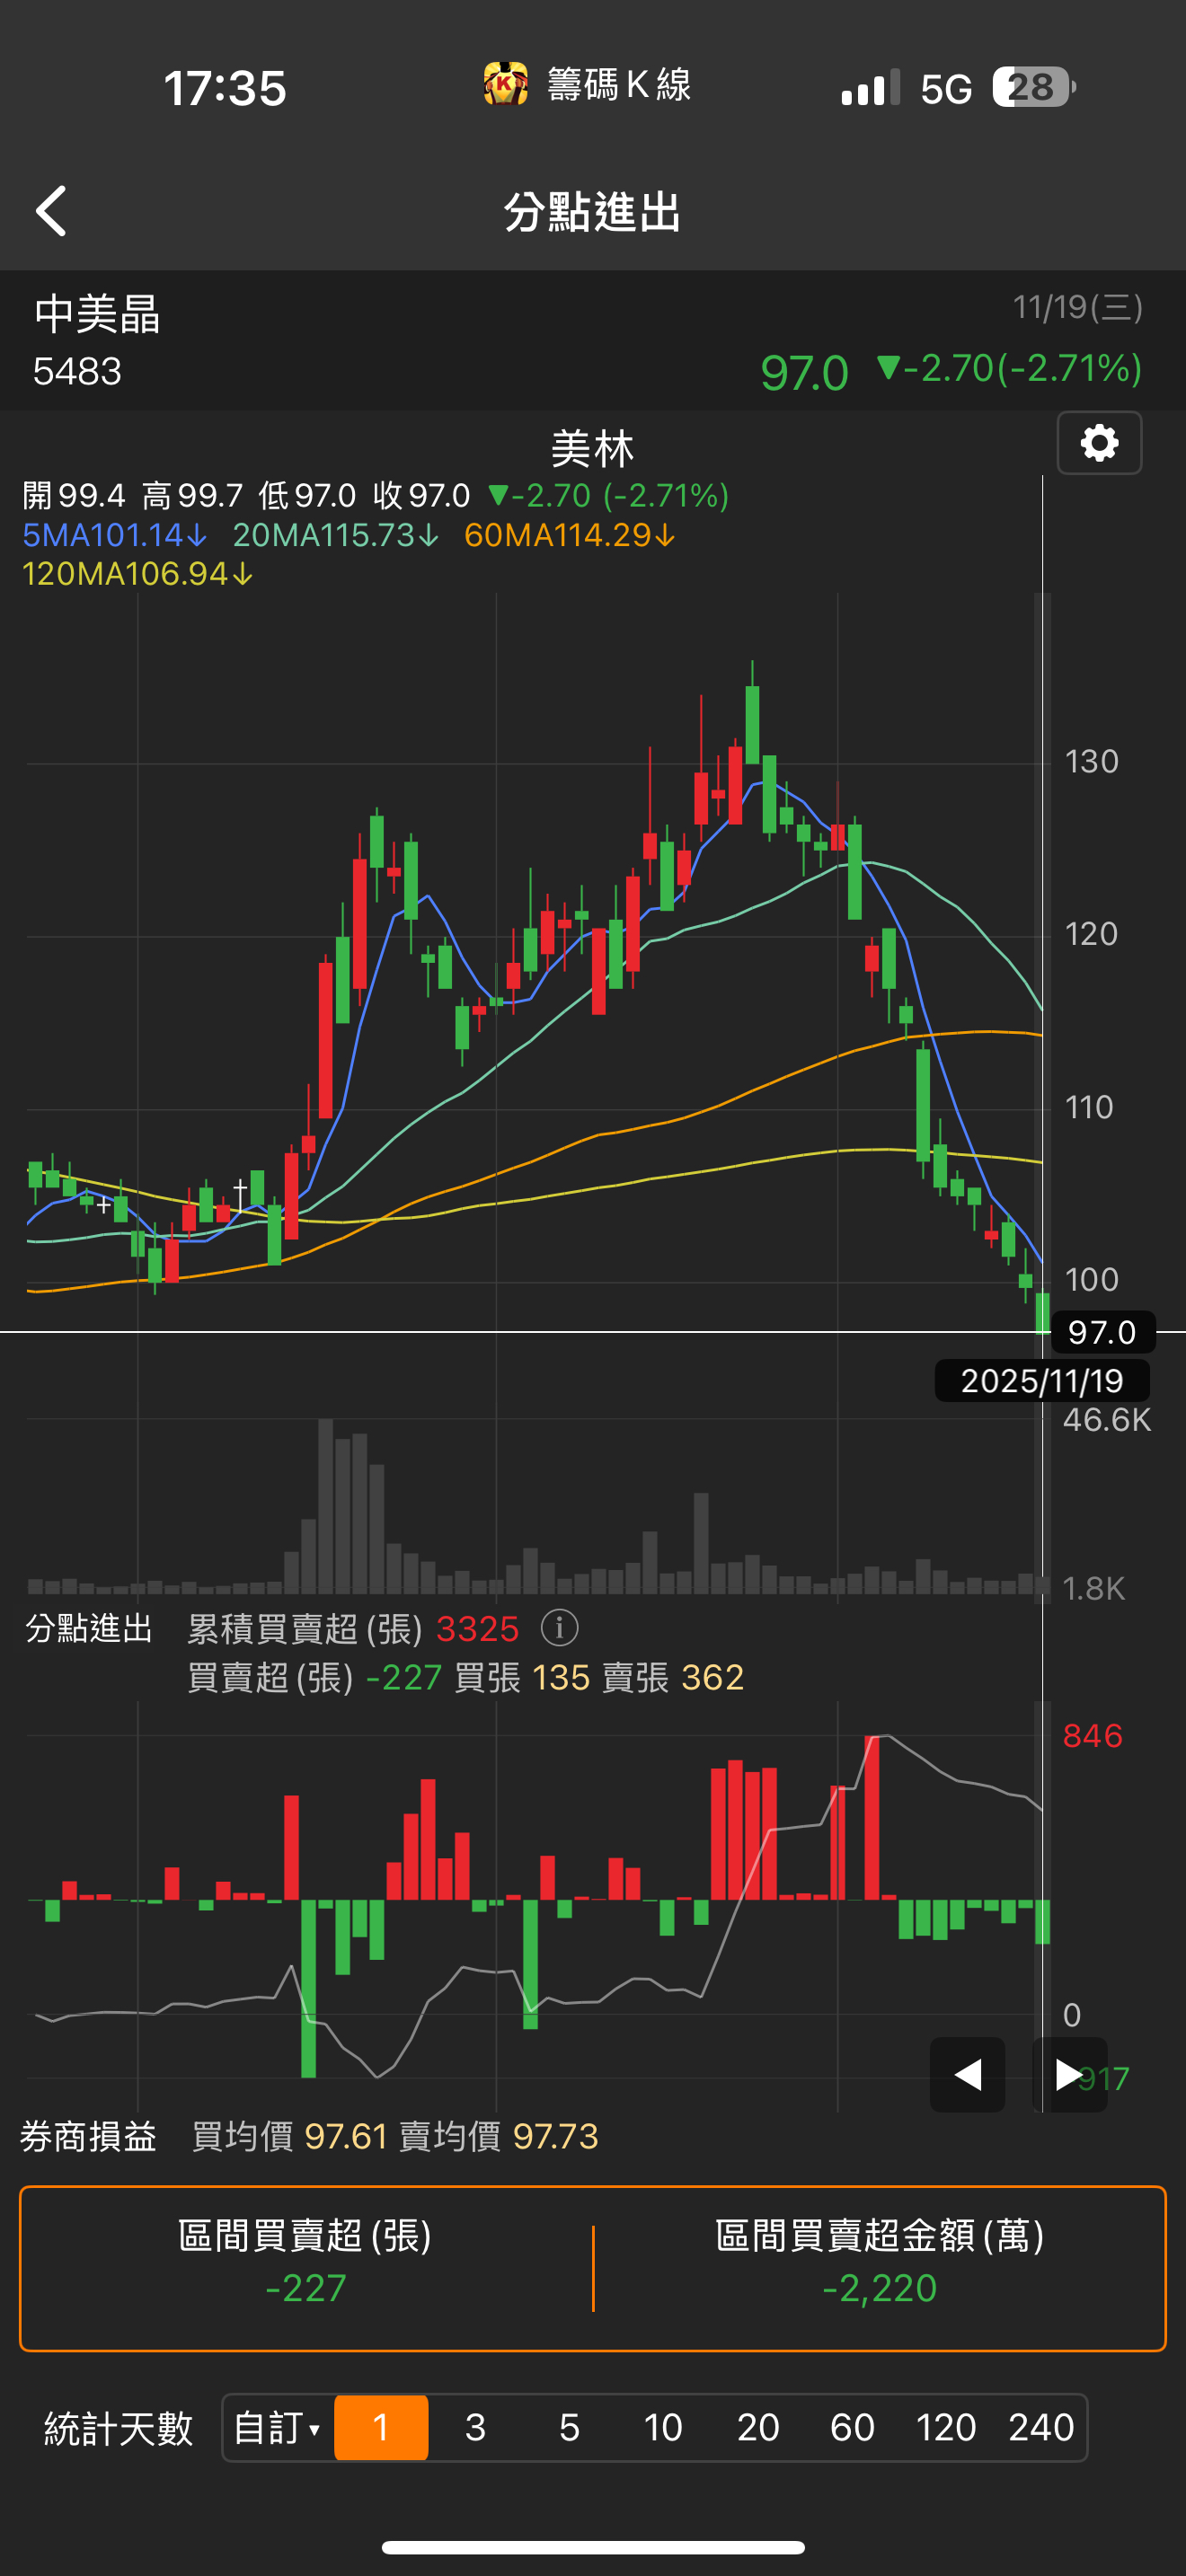Screen dimensions: 1186x2576
Task: Tap the 130 price axis label
Action: click(1091, 762)
